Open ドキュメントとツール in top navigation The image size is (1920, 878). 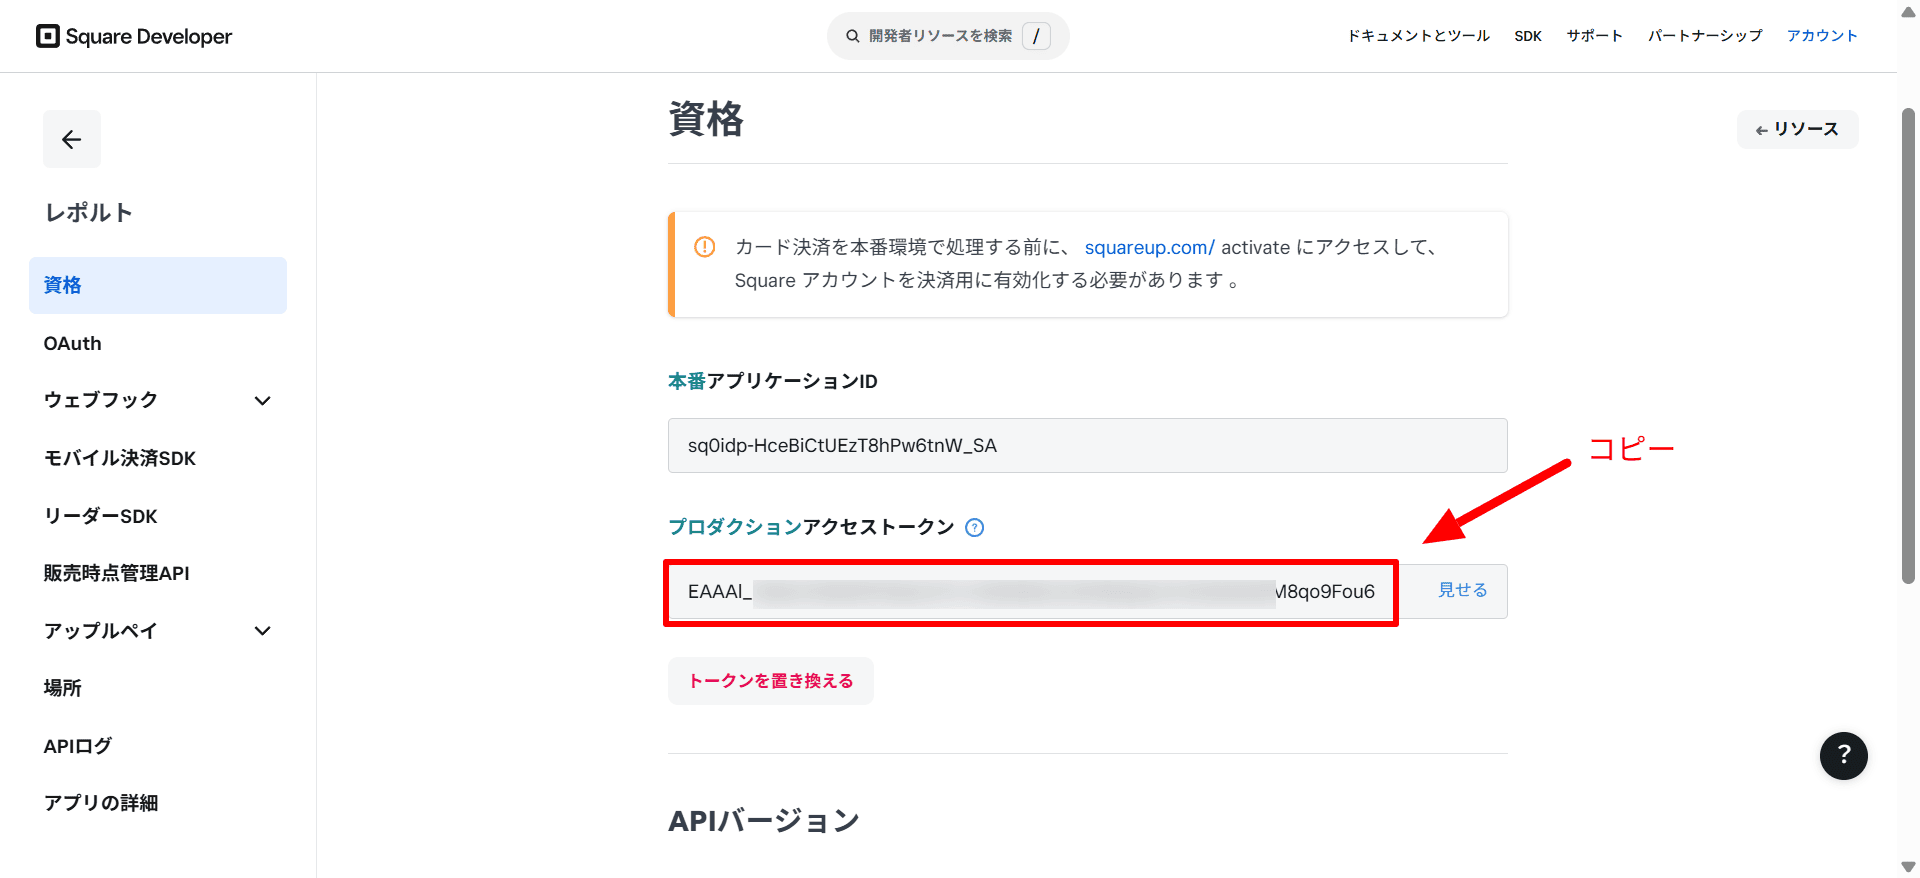1418,36
